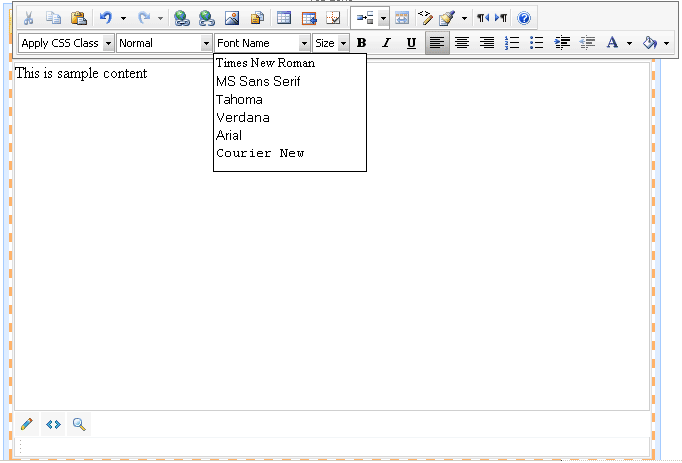This screenshot has width=682, height=463.
Task: Open the font color picker dropdown arrow
Action: (629, 43)
